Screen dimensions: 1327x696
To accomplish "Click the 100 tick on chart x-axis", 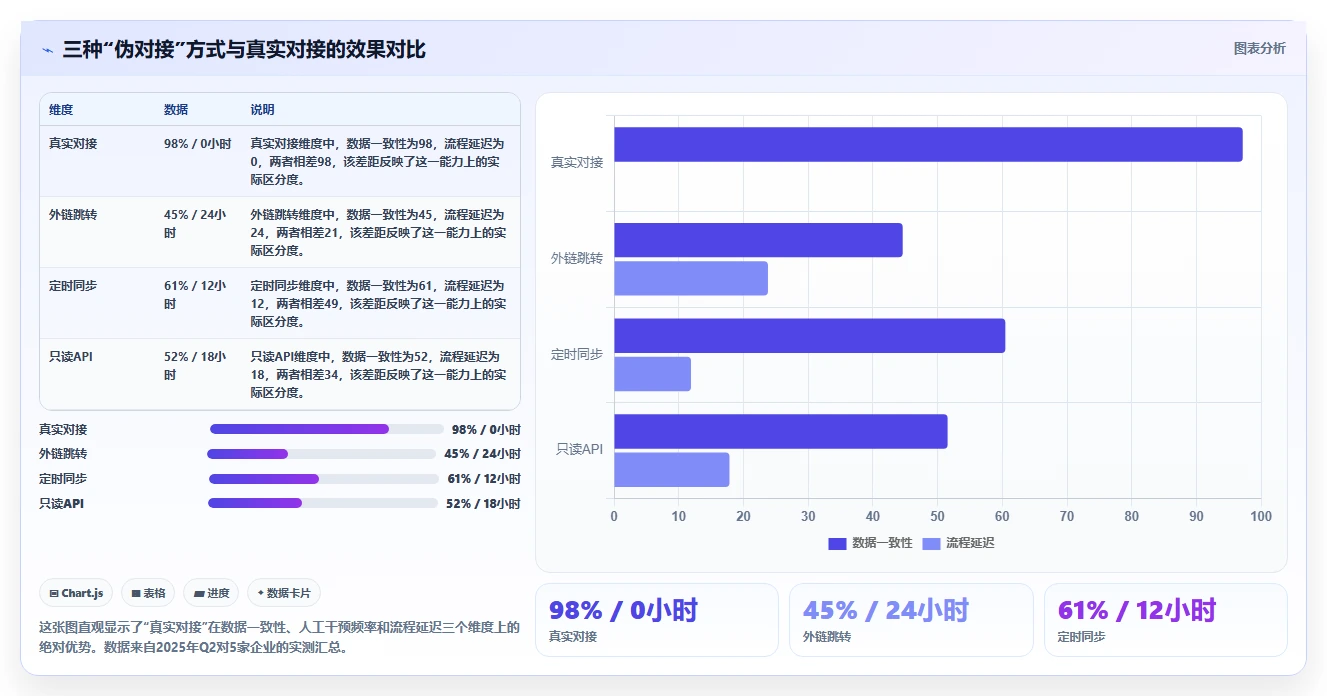I will pos(1261,516).
